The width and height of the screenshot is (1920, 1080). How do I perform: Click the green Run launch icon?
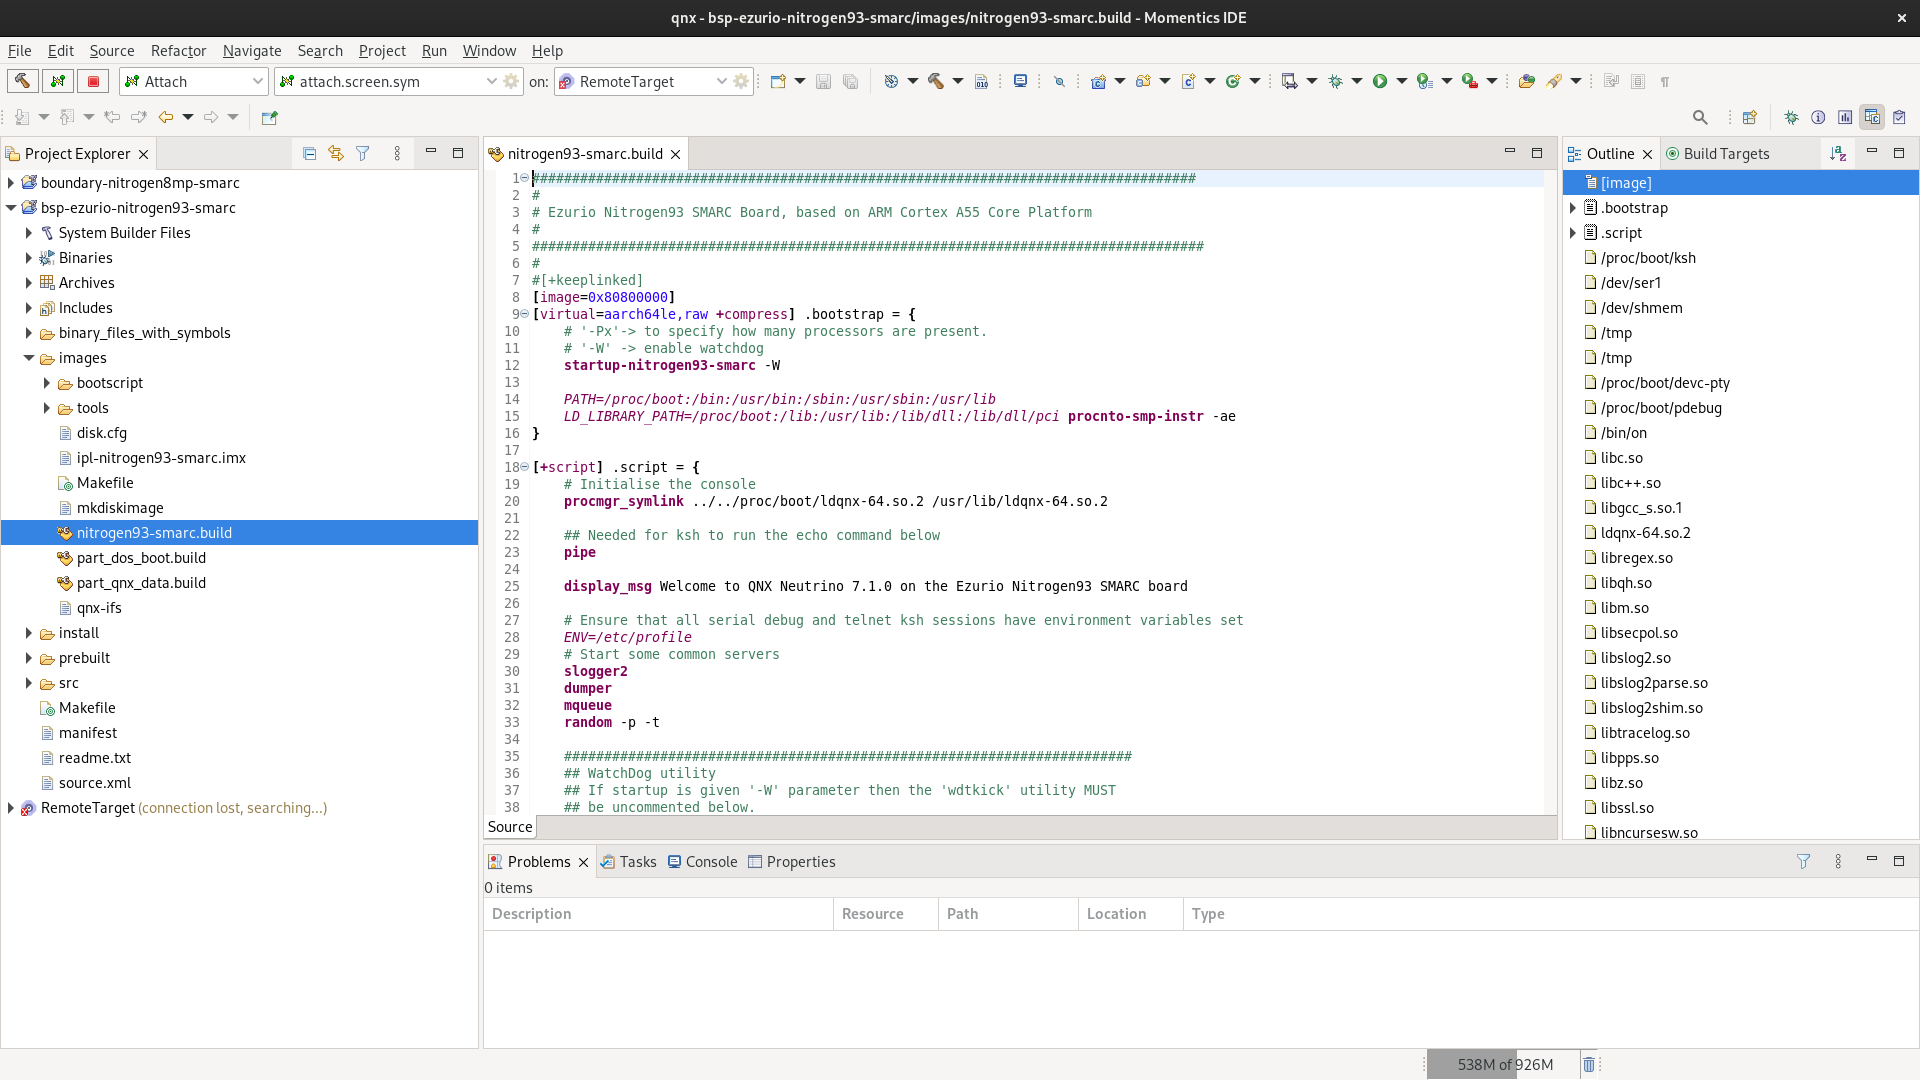pyautogui.click(x=1380, y=81)
